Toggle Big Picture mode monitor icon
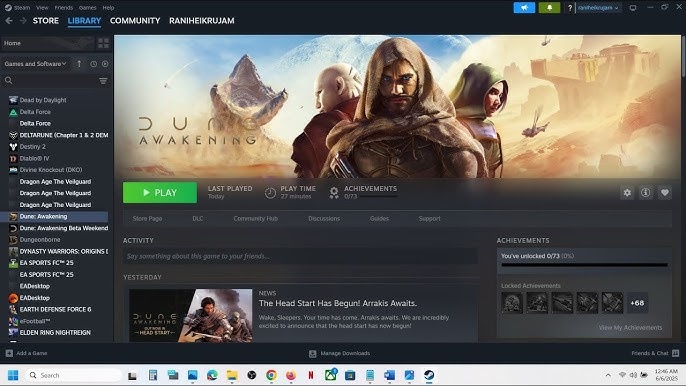The height and width of the screenshot is (386, 686). [x=633, y=8]
